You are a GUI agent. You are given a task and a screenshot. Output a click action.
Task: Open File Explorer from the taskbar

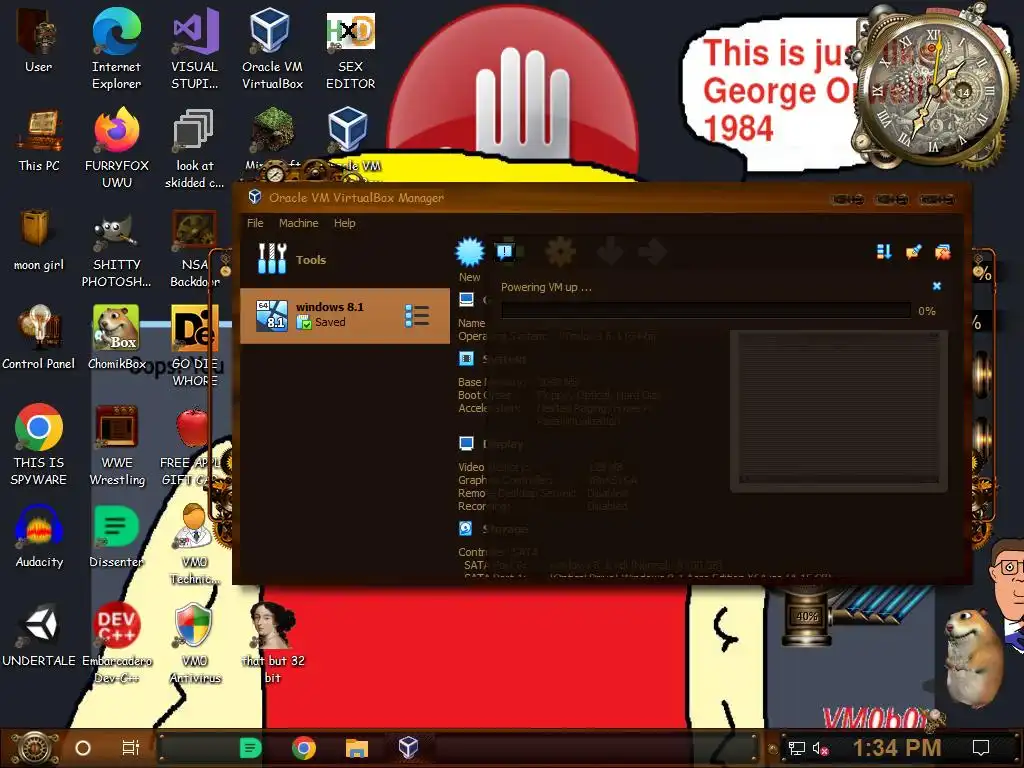[357, 748]
